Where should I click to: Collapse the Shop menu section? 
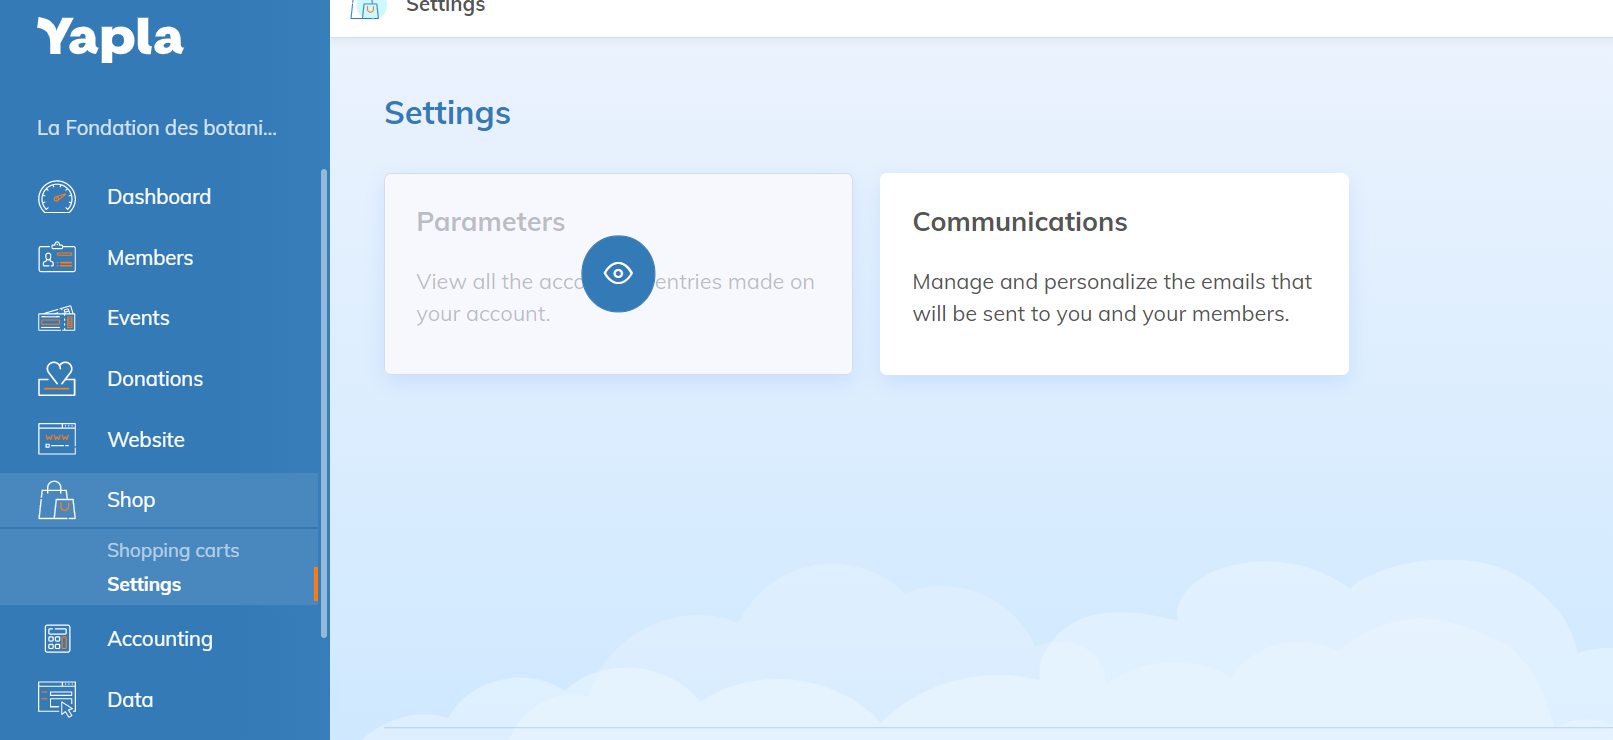[x=131, y=500]
